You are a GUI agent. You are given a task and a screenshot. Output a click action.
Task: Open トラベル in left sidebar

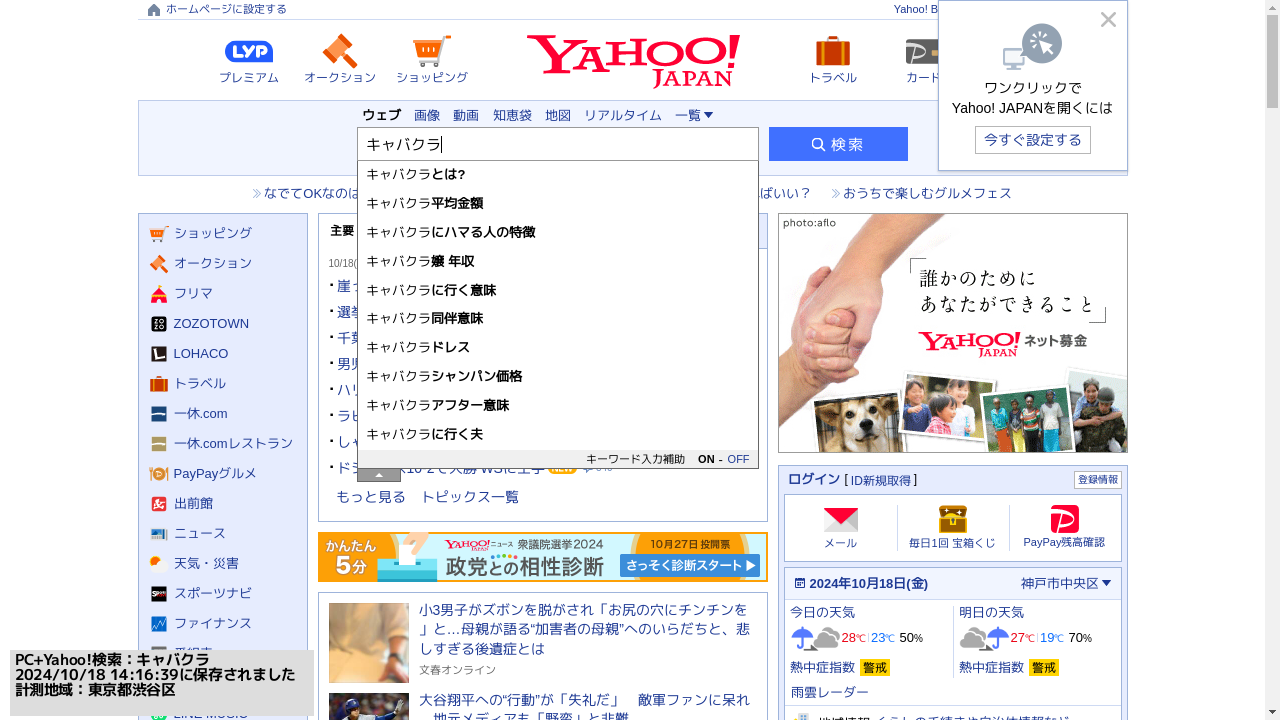[199, 383]
